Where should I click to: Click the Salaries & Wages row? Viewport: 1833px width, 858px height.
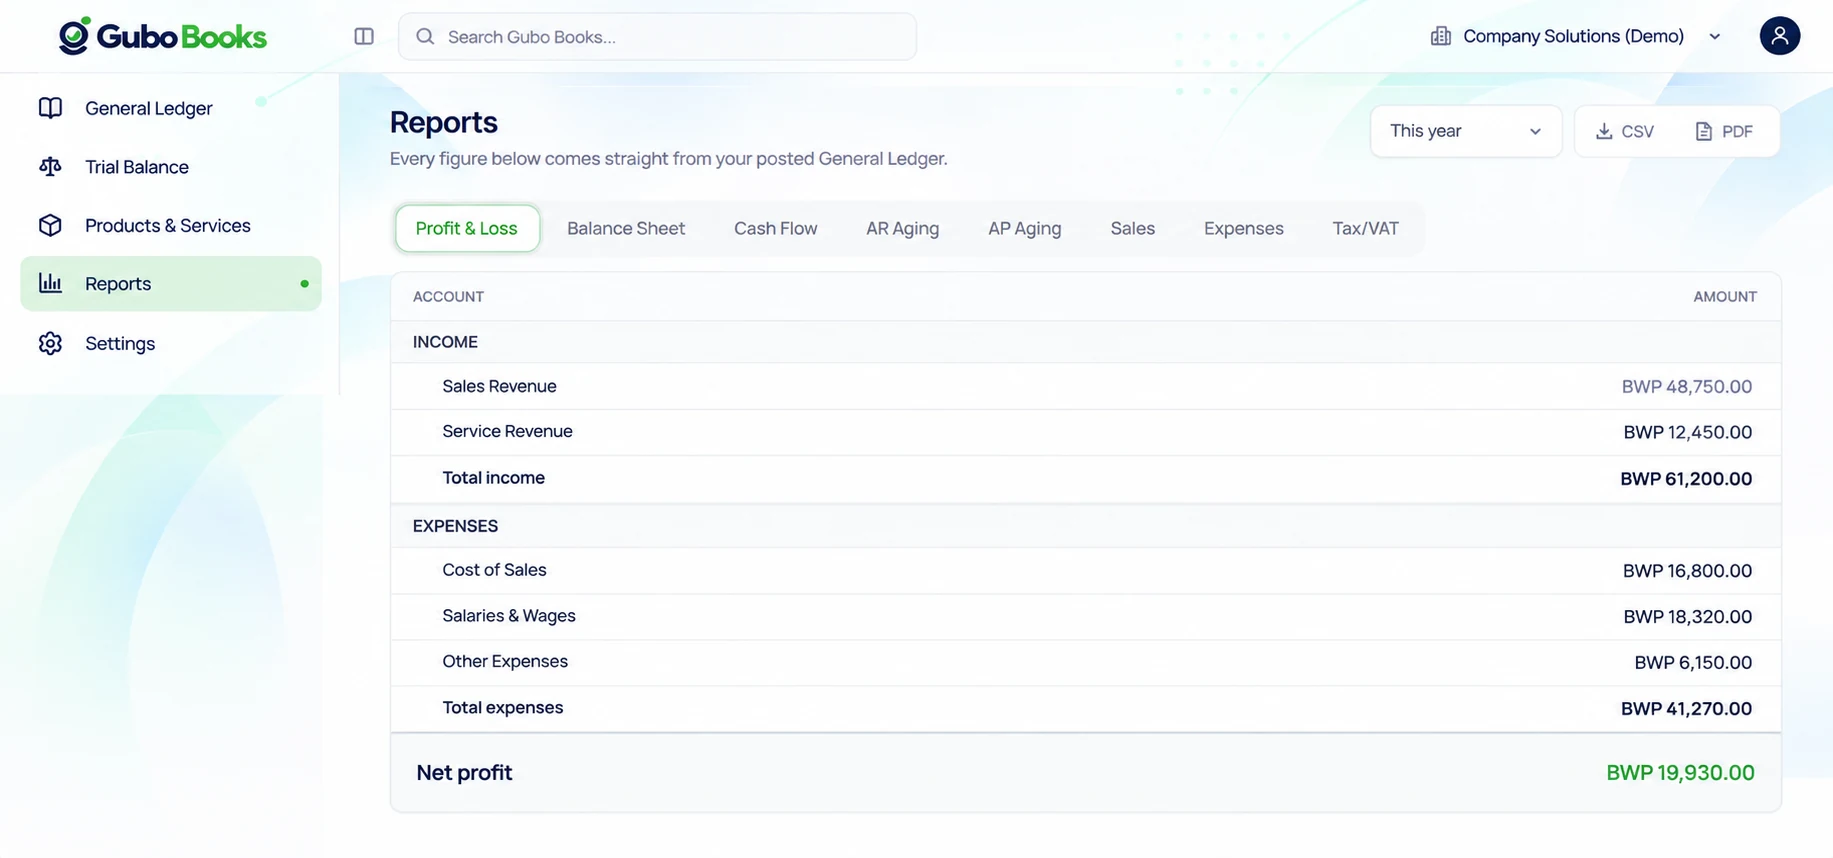1085,616
